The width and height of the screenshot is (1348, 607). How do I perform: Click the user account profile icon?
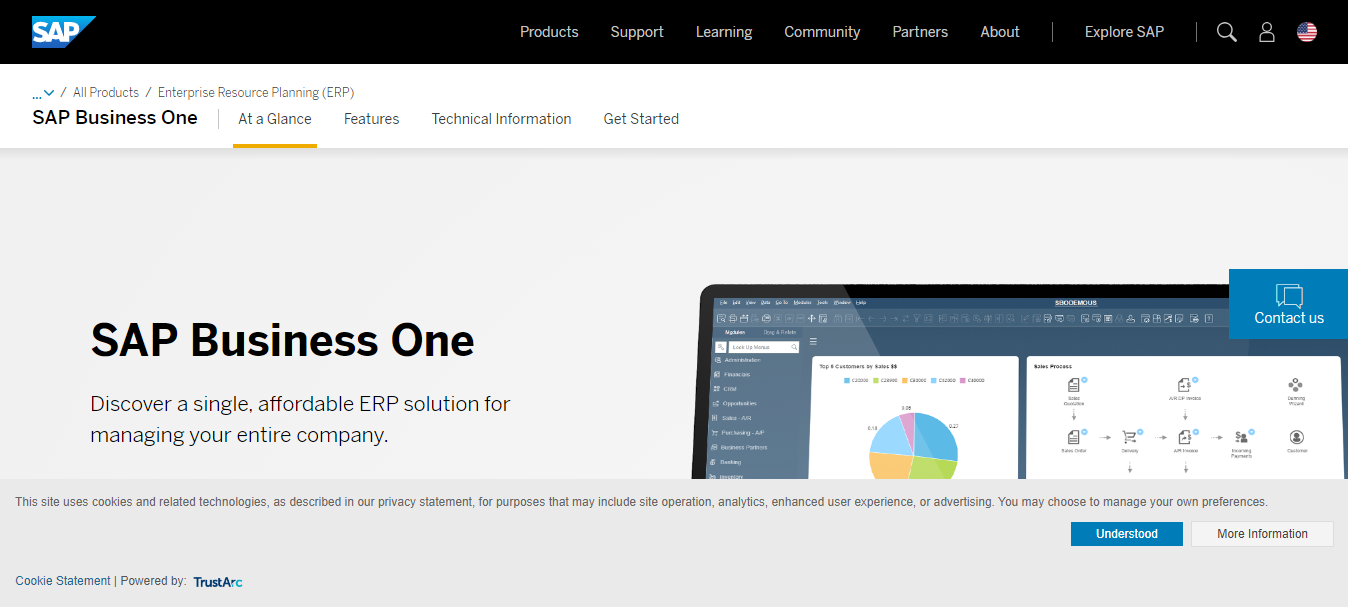[1266, 32]
